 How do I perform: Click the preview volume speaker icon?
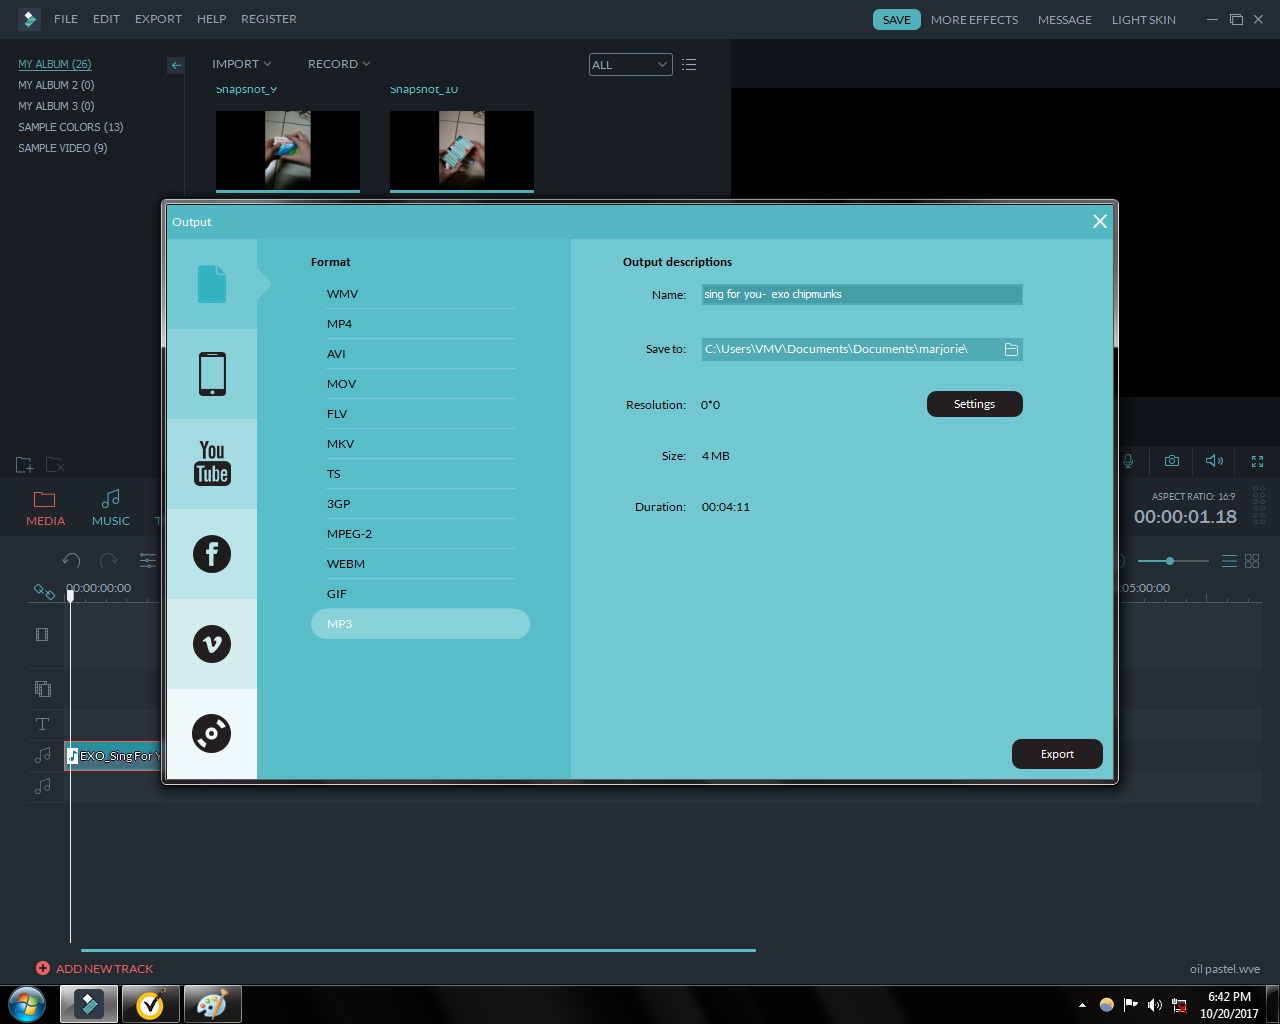(1214, 461)
